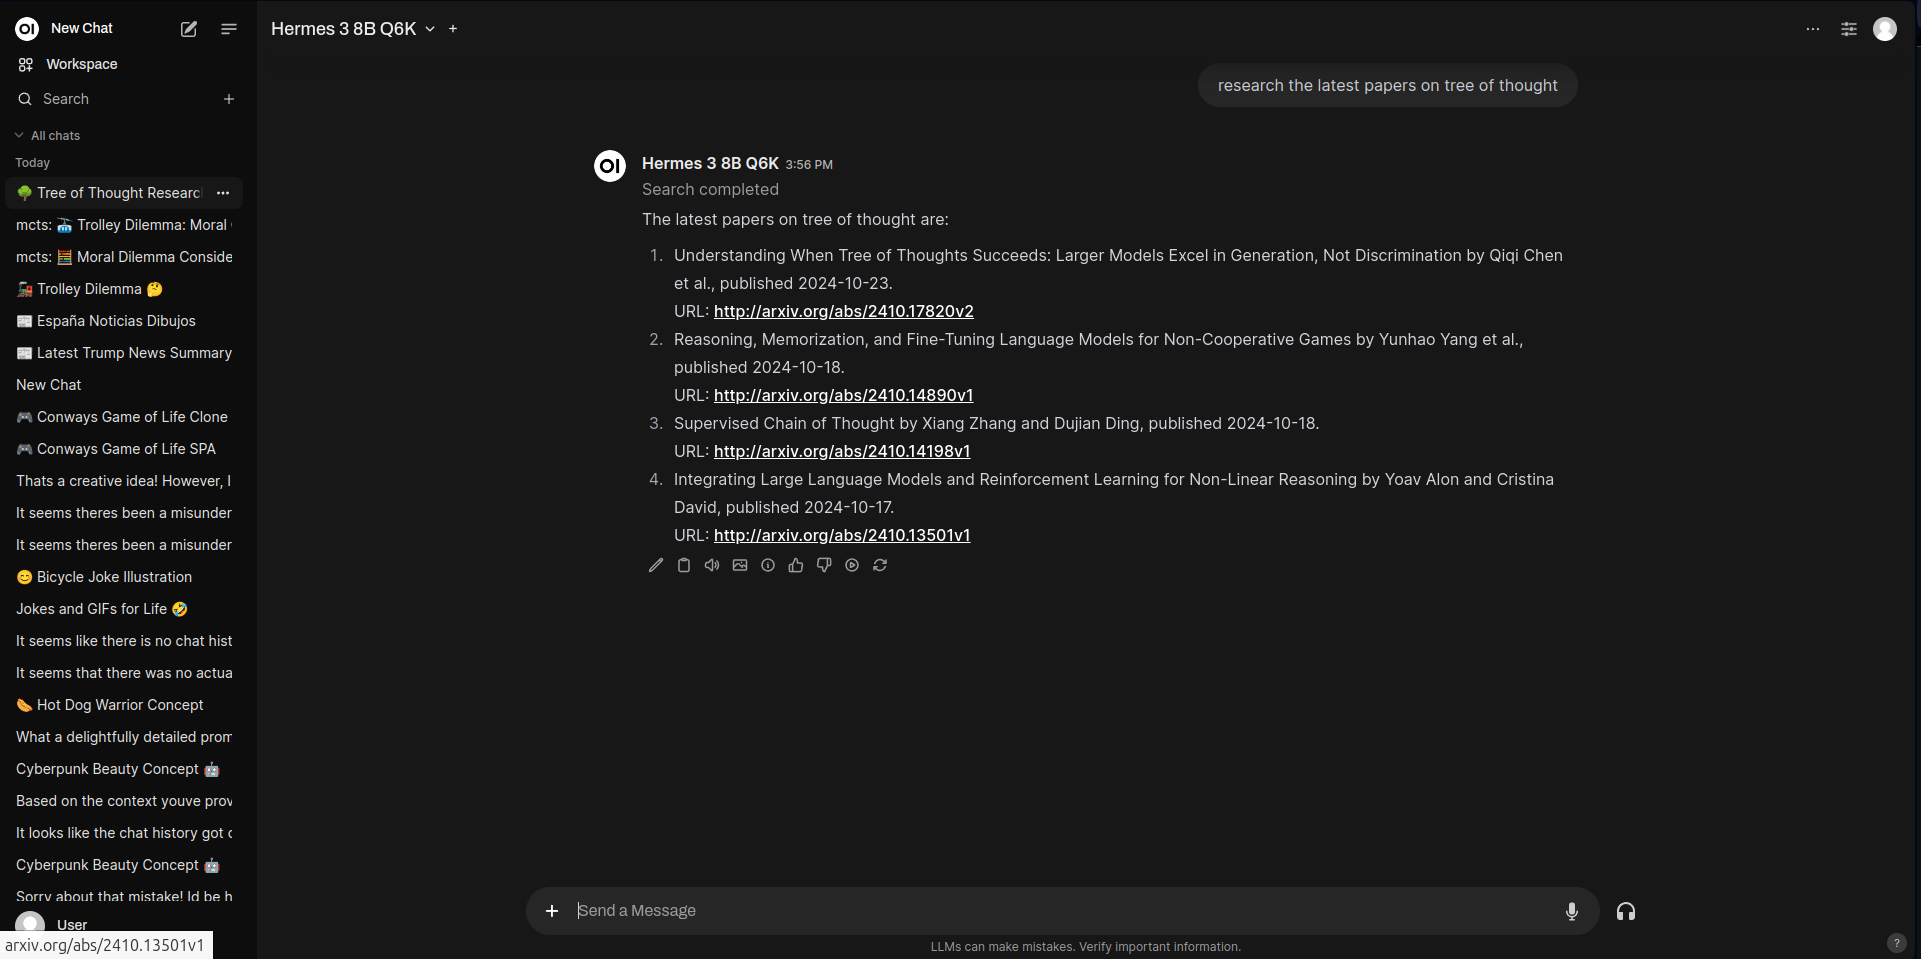This screenshot has height=959, width=1921.
Task: Start voice input with the microphone icon
Action: (x=1571, y=911)
